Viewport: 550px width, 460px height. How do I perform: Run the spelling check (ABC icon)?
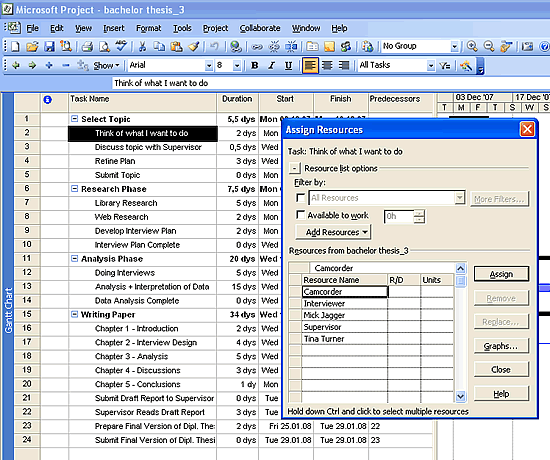(x=121, y=46)
